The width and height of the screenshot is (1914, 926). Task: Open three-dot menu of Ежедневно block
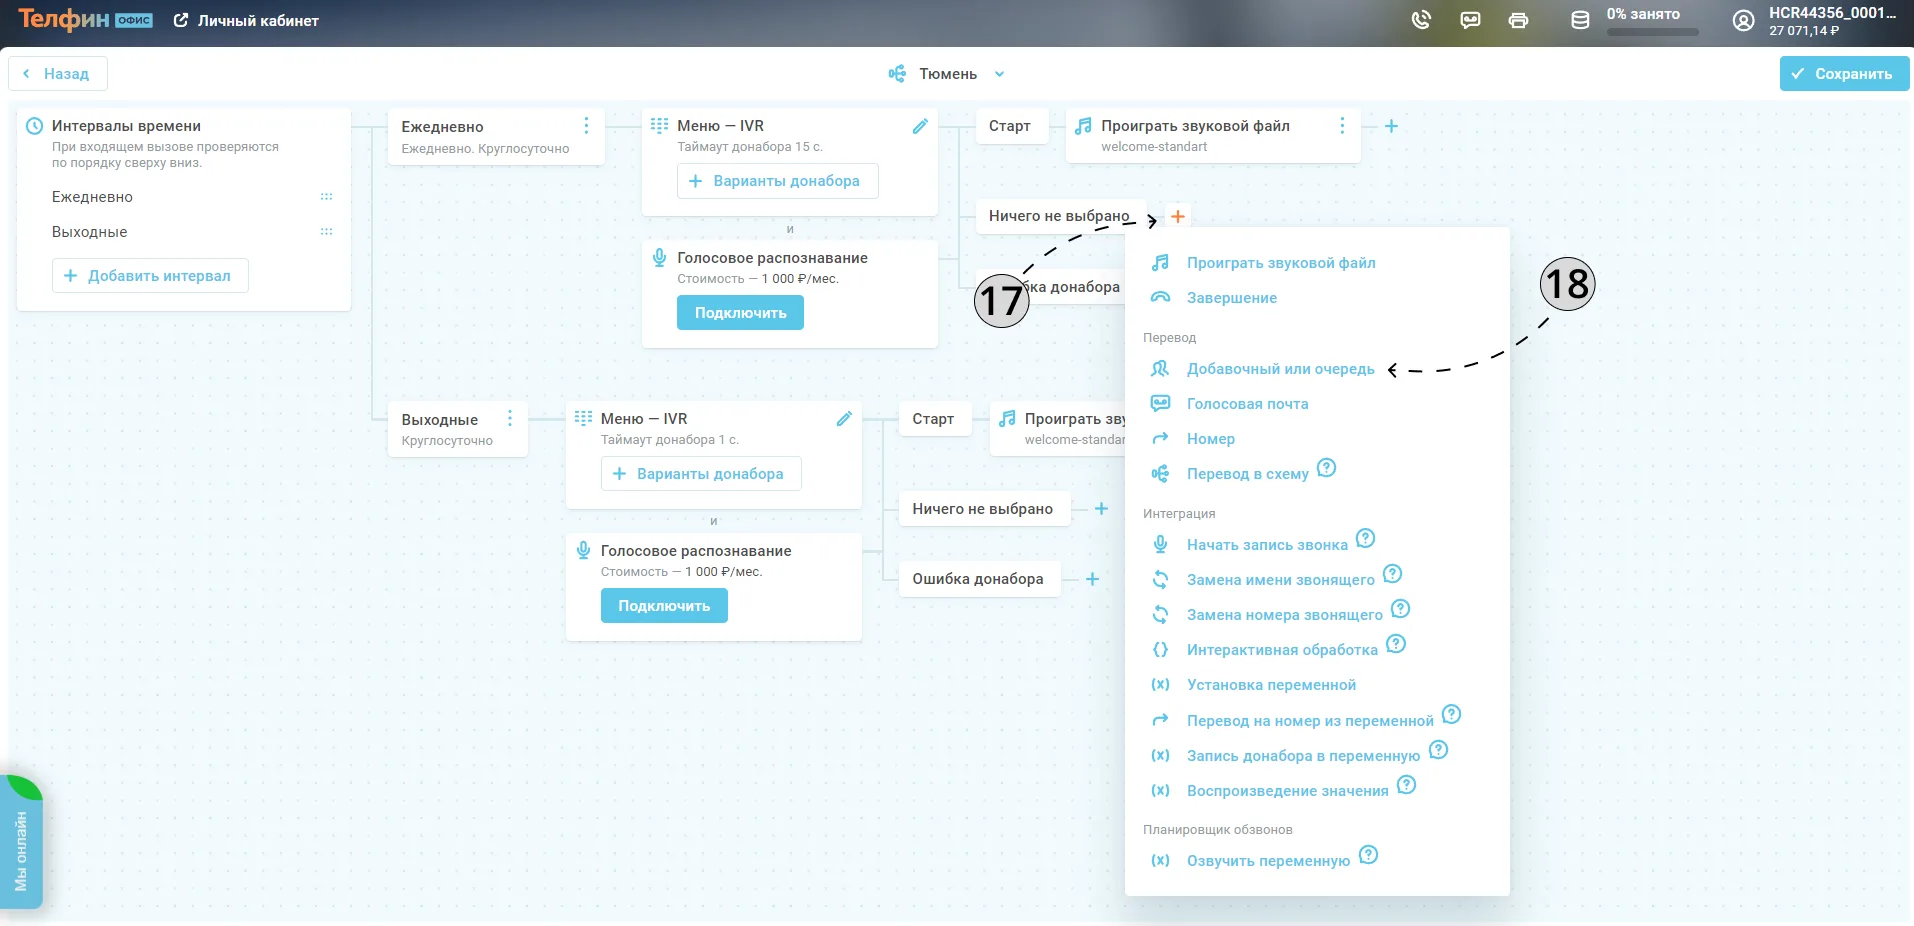click(586, 126)
